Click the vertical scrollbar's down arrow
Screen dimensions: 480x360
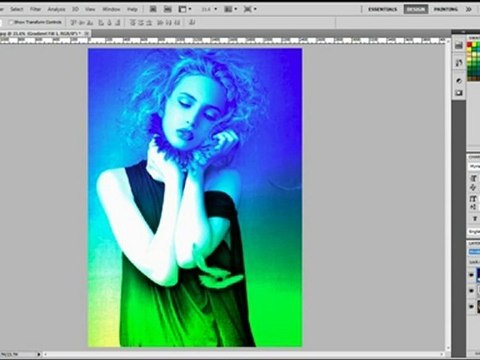tap(447, 348)
